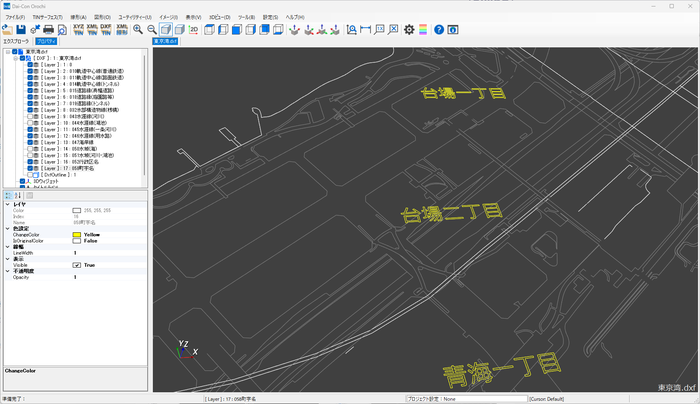The height and width of the screenshot is (404, 700).
Task: Click the yellow 台場一丁目 label in the viewport
Action: pyautogui.click(x=463, y=93)
